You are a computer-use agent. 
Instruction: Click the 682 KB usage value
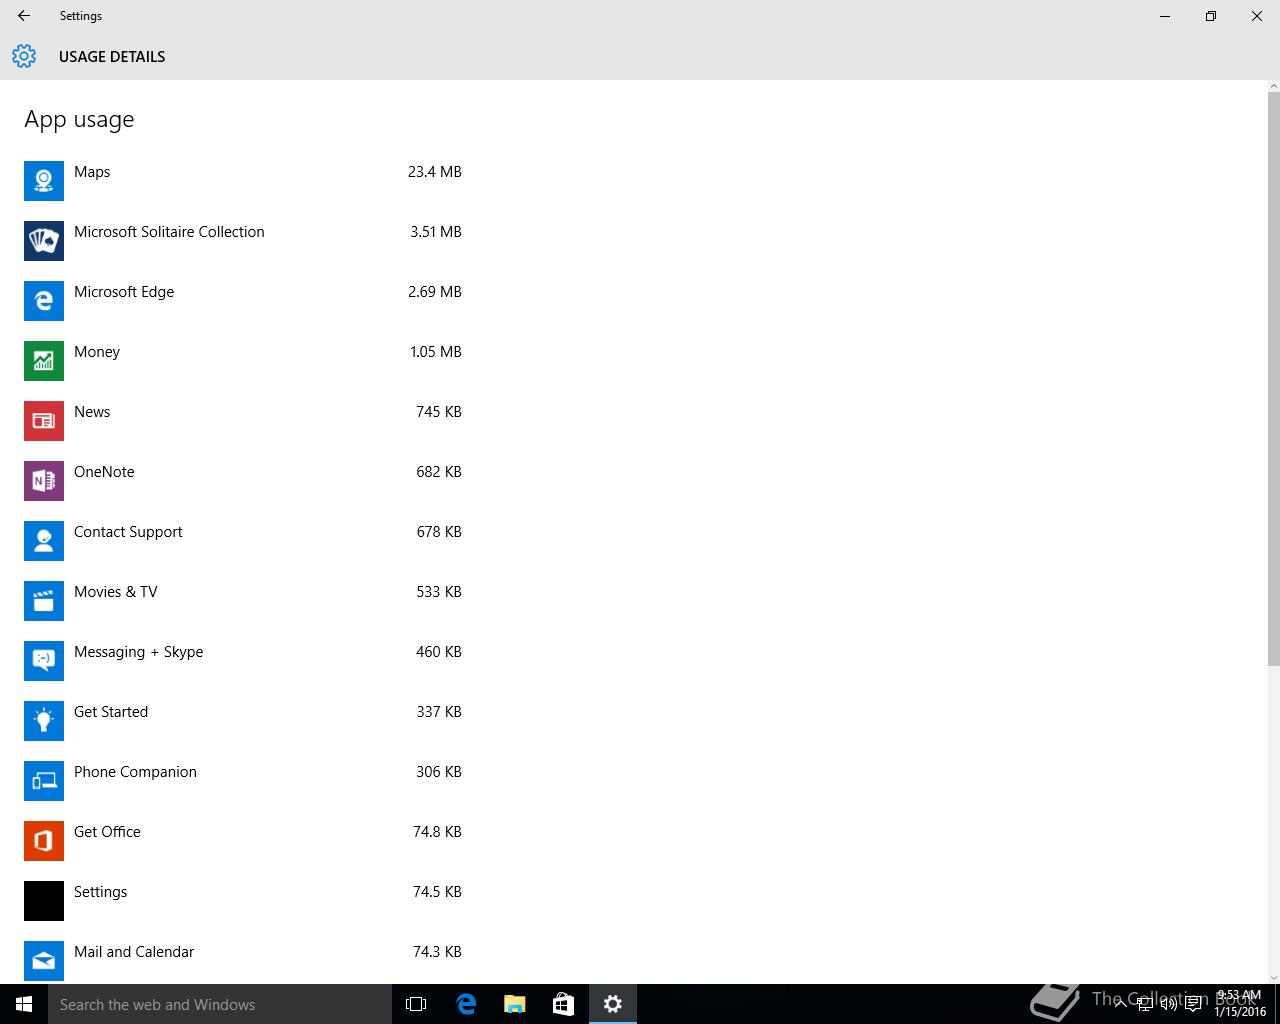click(x=439, y=472)
